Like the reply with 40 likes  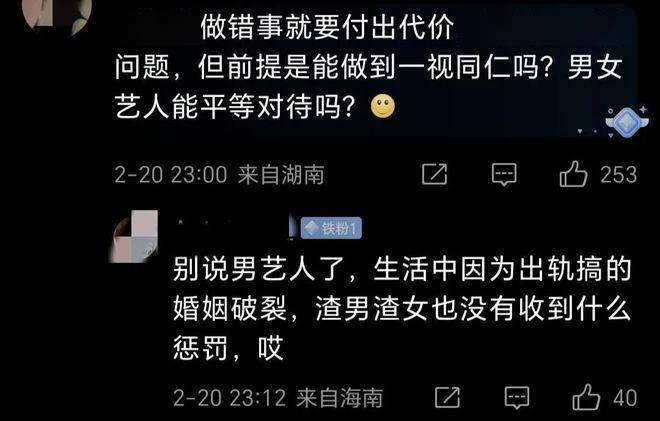[x=586, y=397]
